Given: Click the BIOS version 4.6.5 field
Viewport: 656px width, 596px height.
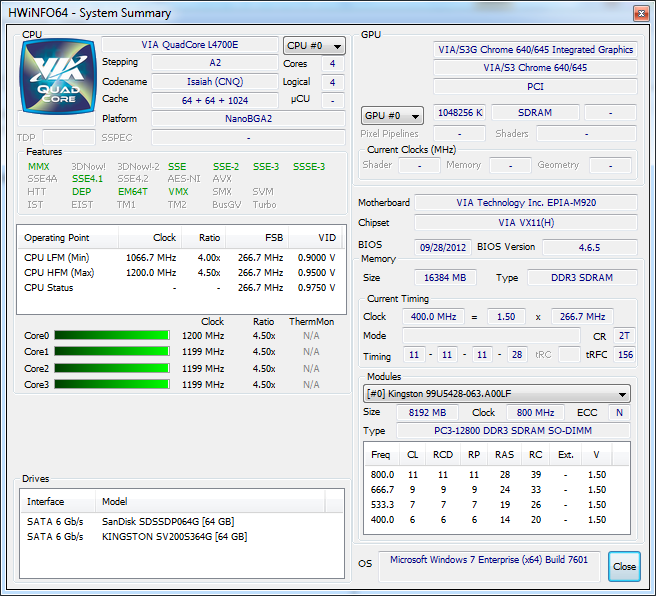Looking at the screenshot, I should (x=590, y=247).
